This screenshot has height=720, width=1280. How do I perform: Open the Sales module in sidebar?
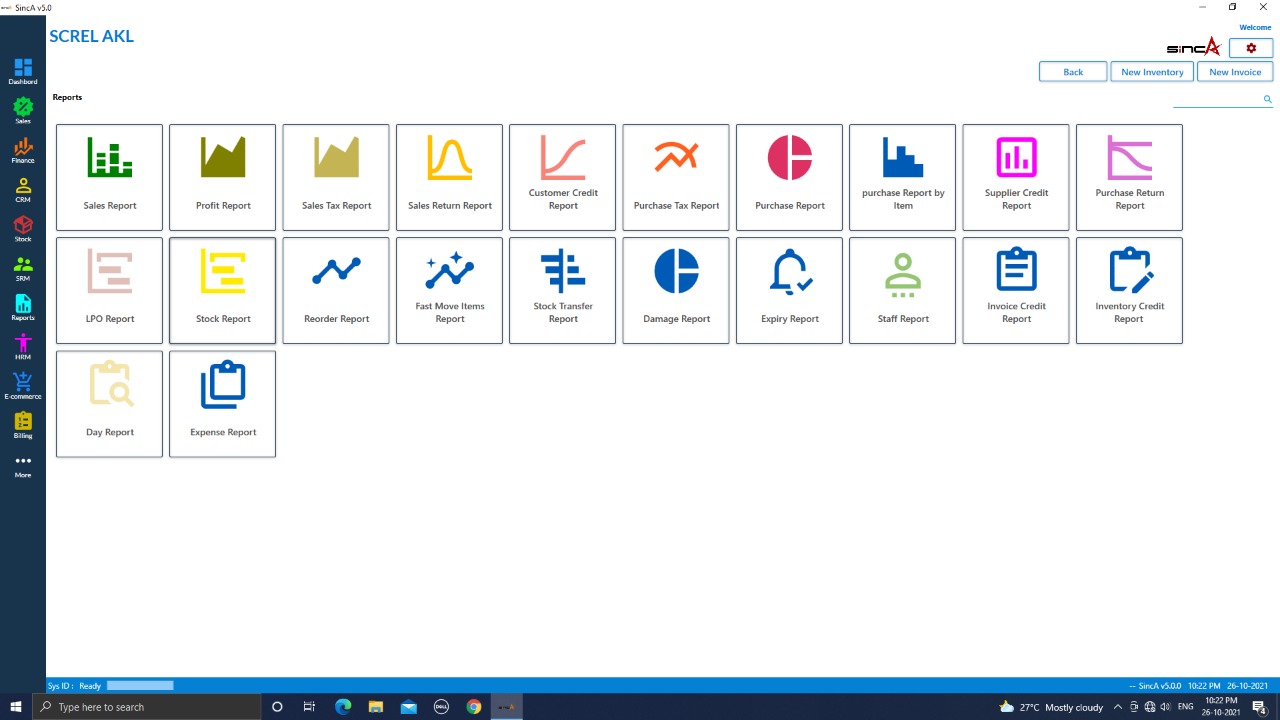tap(23, 111)
